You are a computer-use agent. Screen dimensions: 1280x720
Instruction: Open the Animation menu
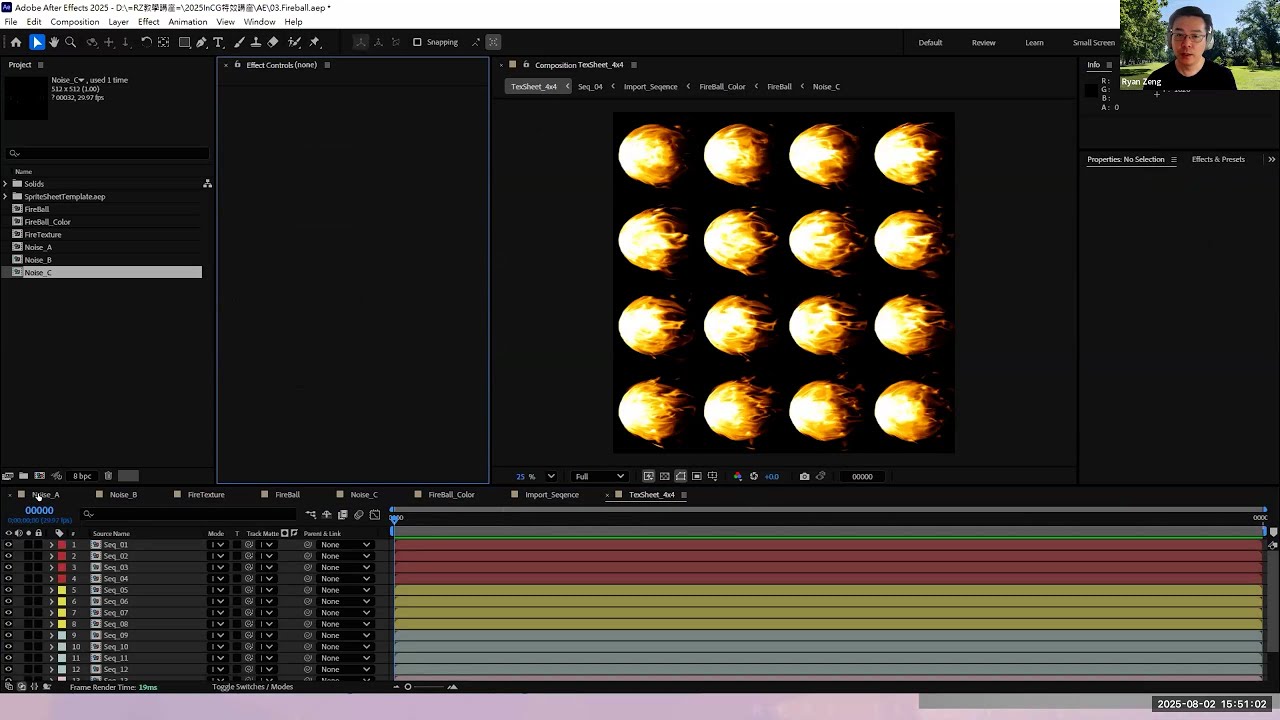tap(187, 22)
